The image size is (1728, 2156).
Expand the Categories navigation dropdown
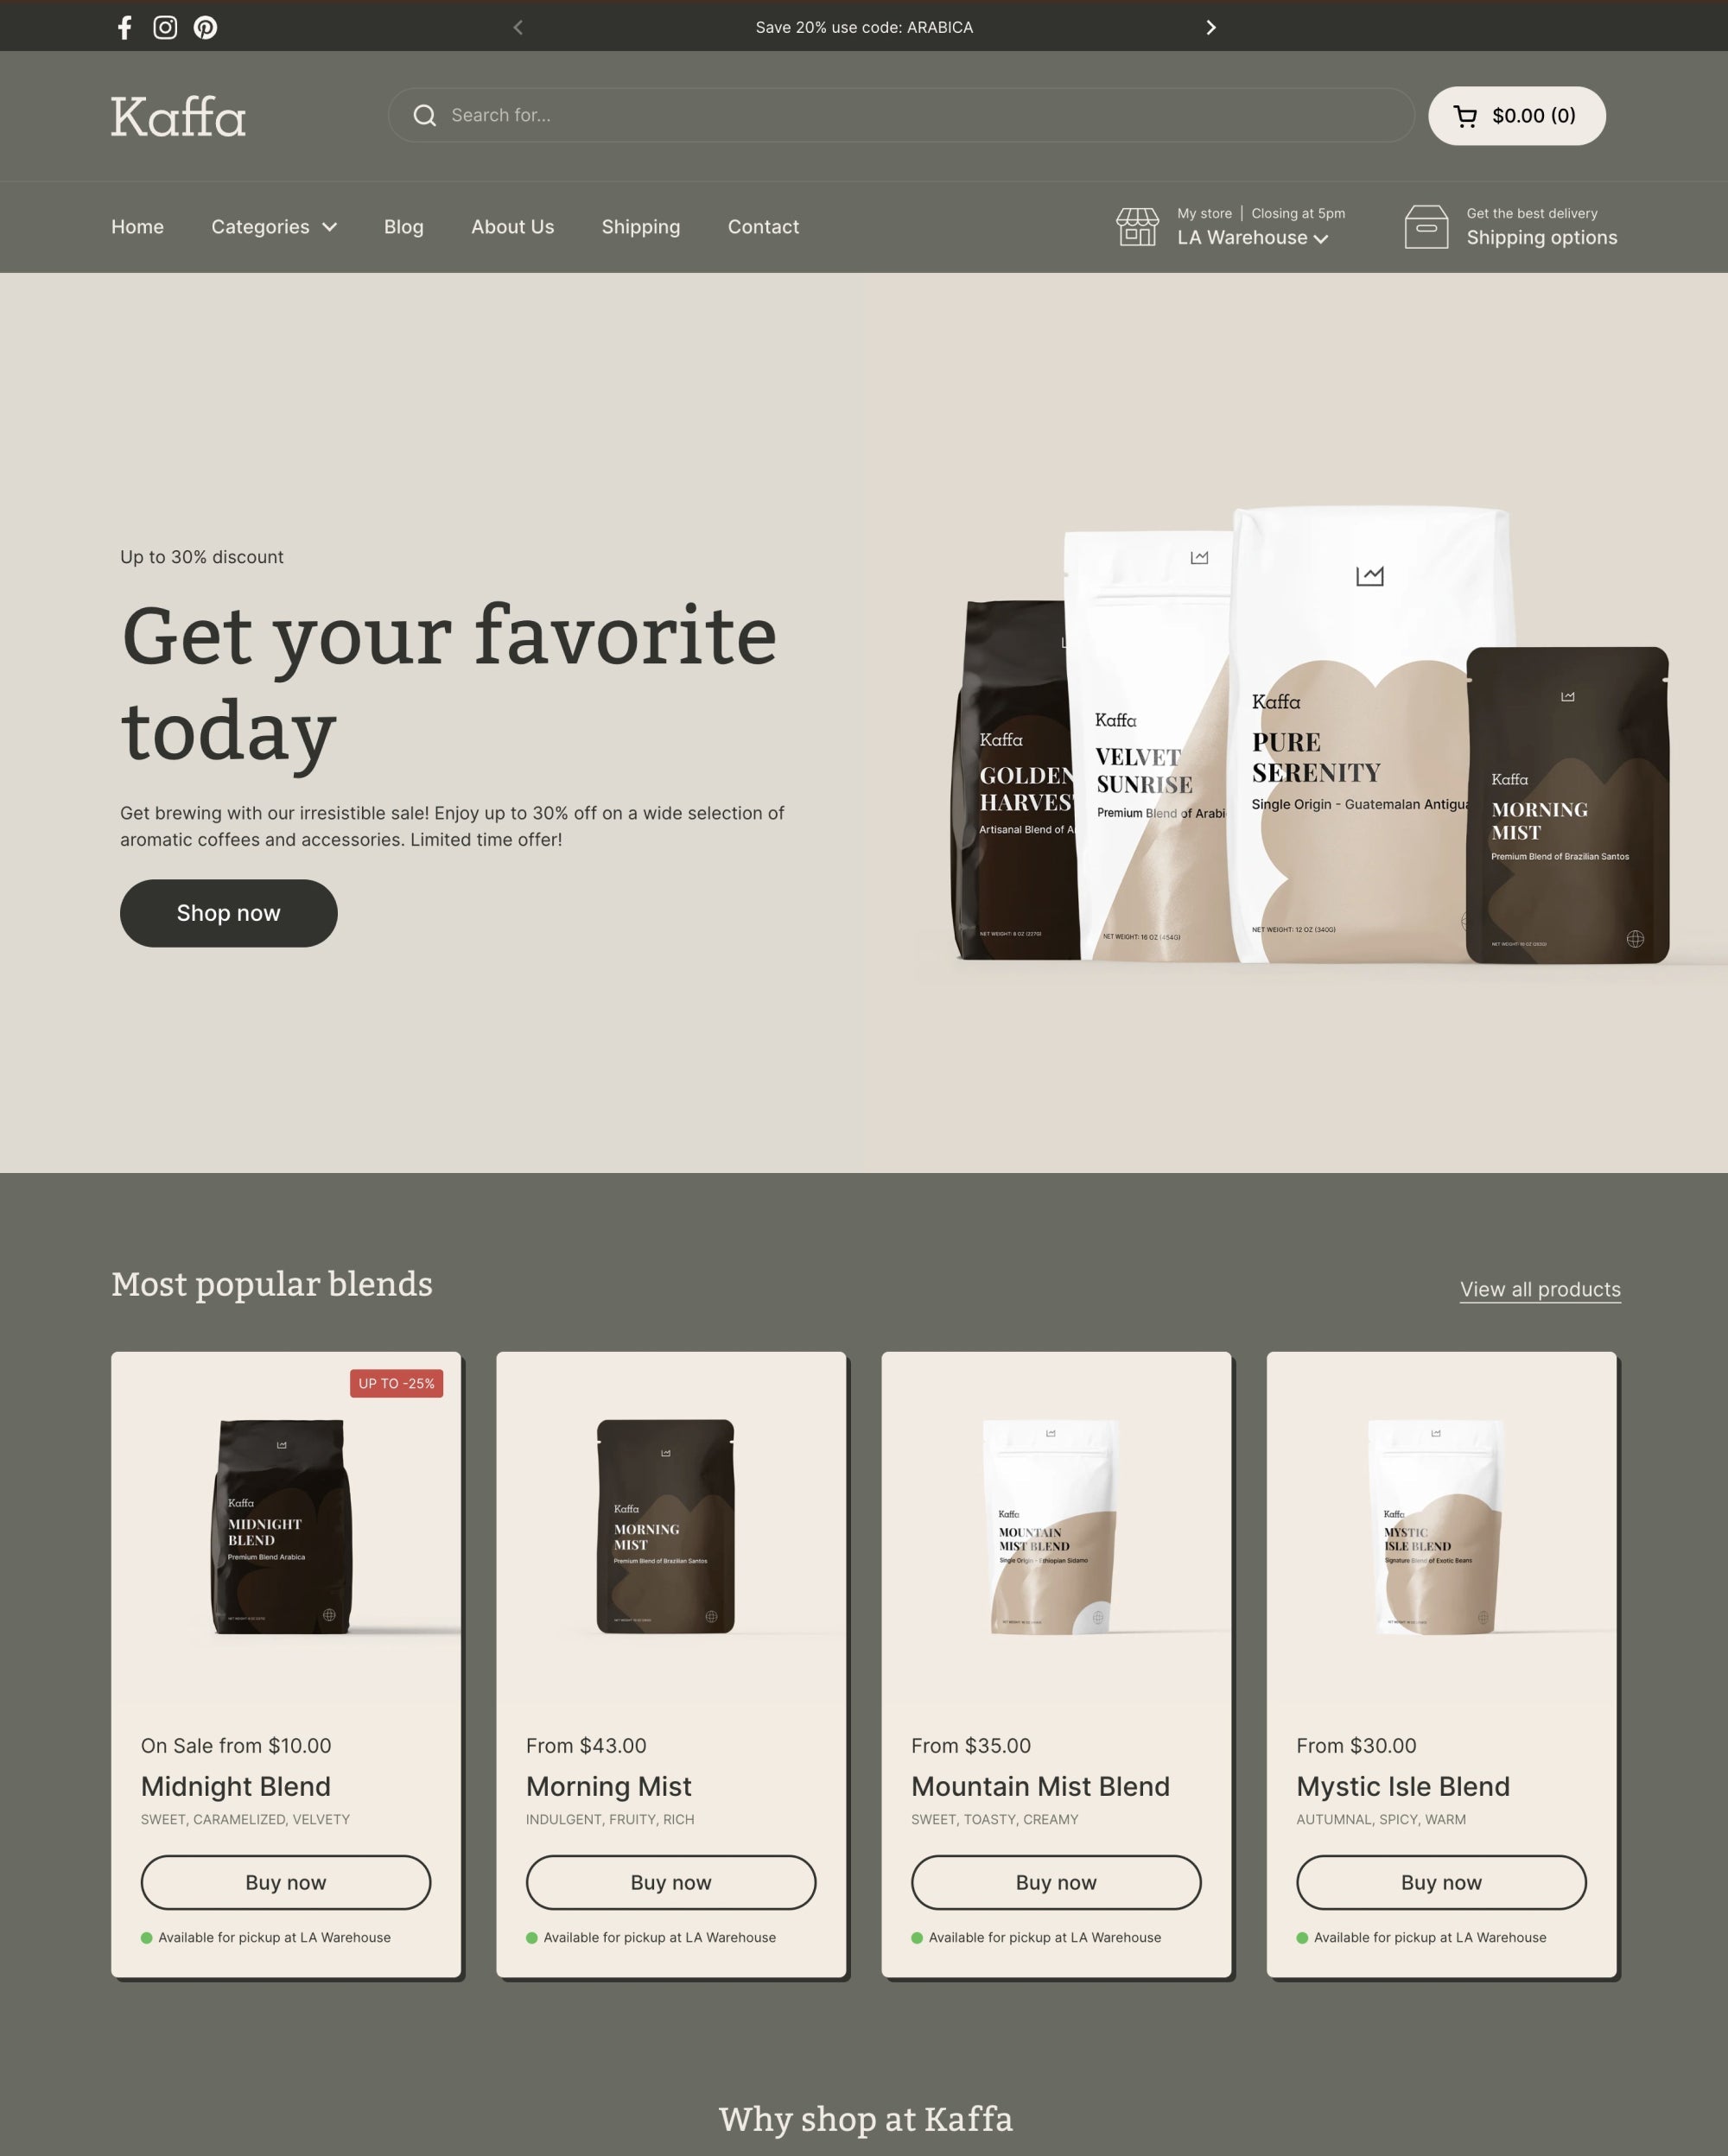(x=273, y=225)
